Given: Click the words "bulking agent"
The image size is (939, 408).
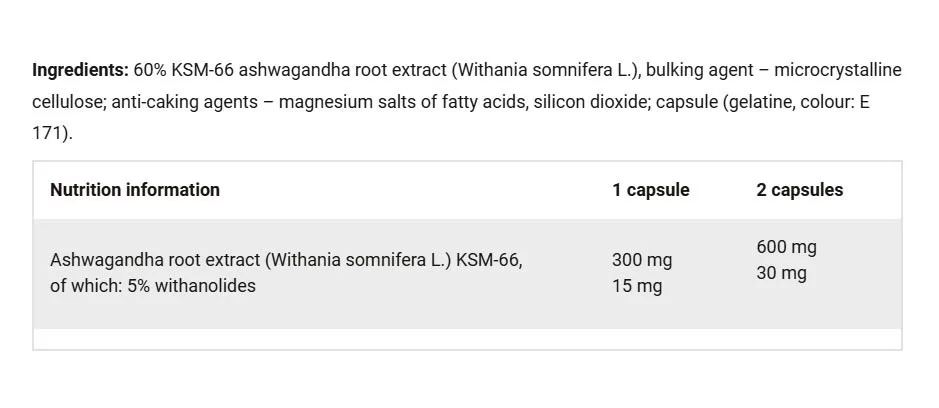Looking at the screenshot, I should tap(696, 70).
